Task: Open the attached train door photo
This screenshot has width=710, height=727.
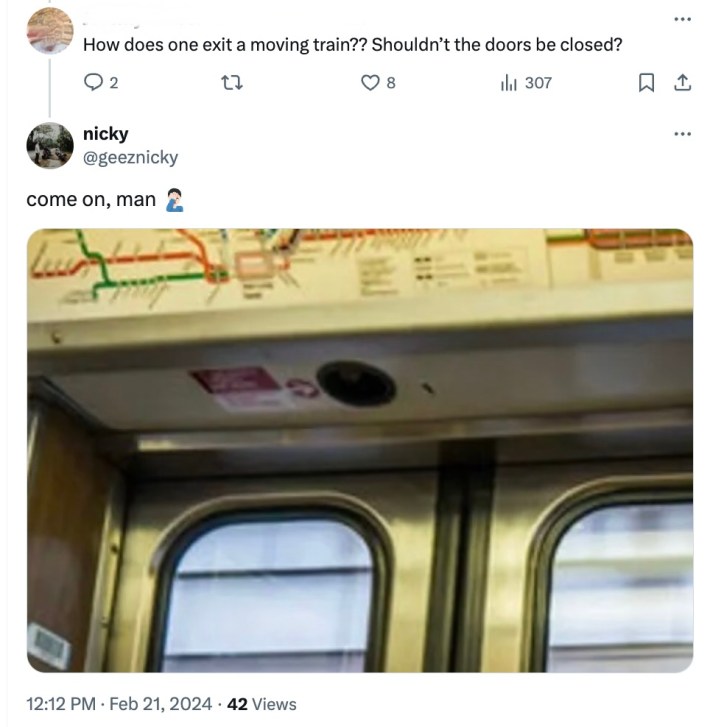Action: tap(360, 450)
